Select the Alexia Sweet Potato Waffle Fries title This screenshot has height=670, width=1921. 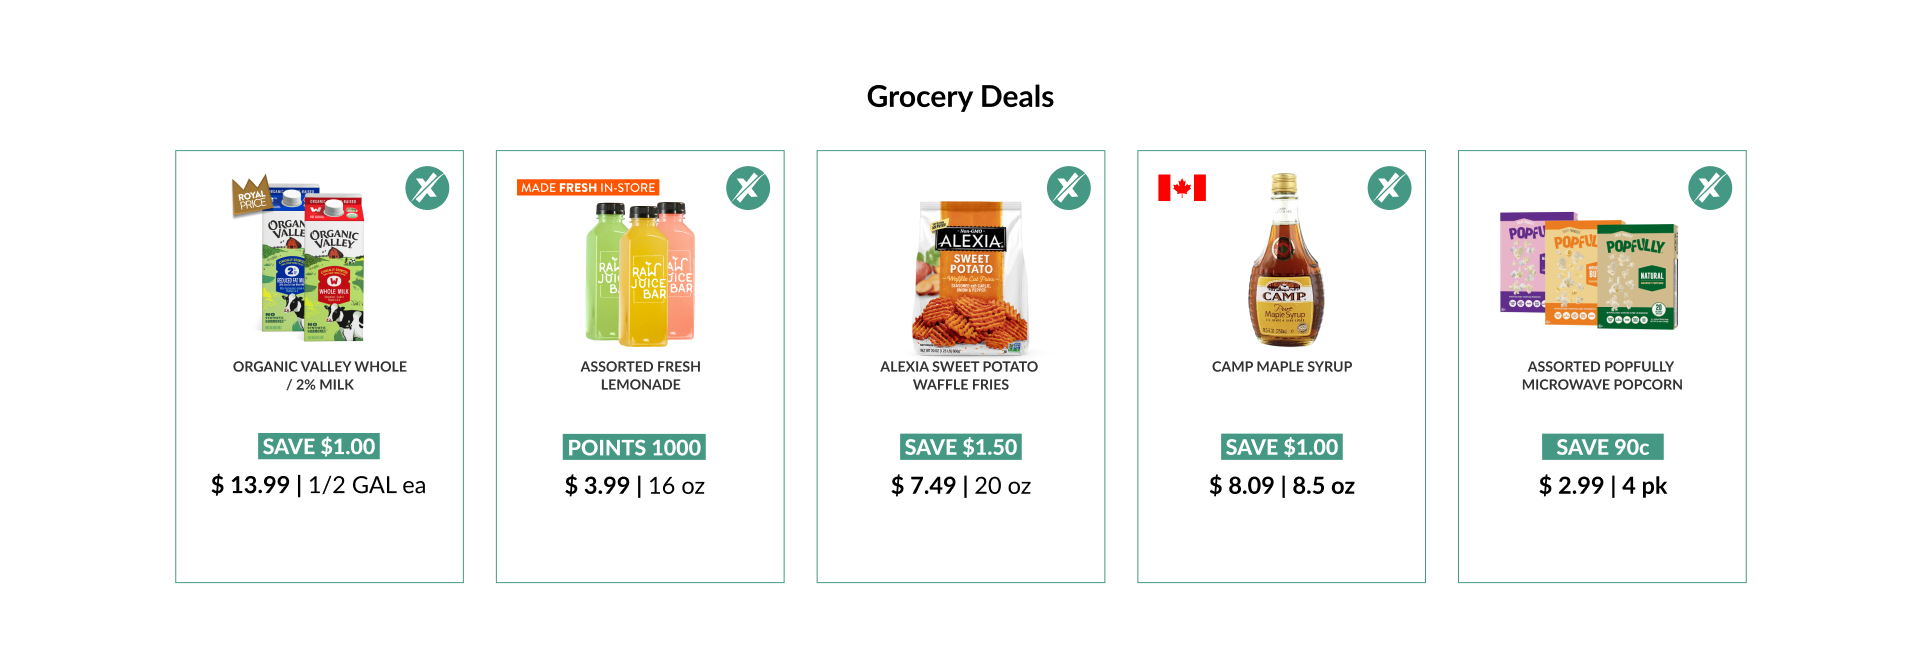(x=960, y=376)
